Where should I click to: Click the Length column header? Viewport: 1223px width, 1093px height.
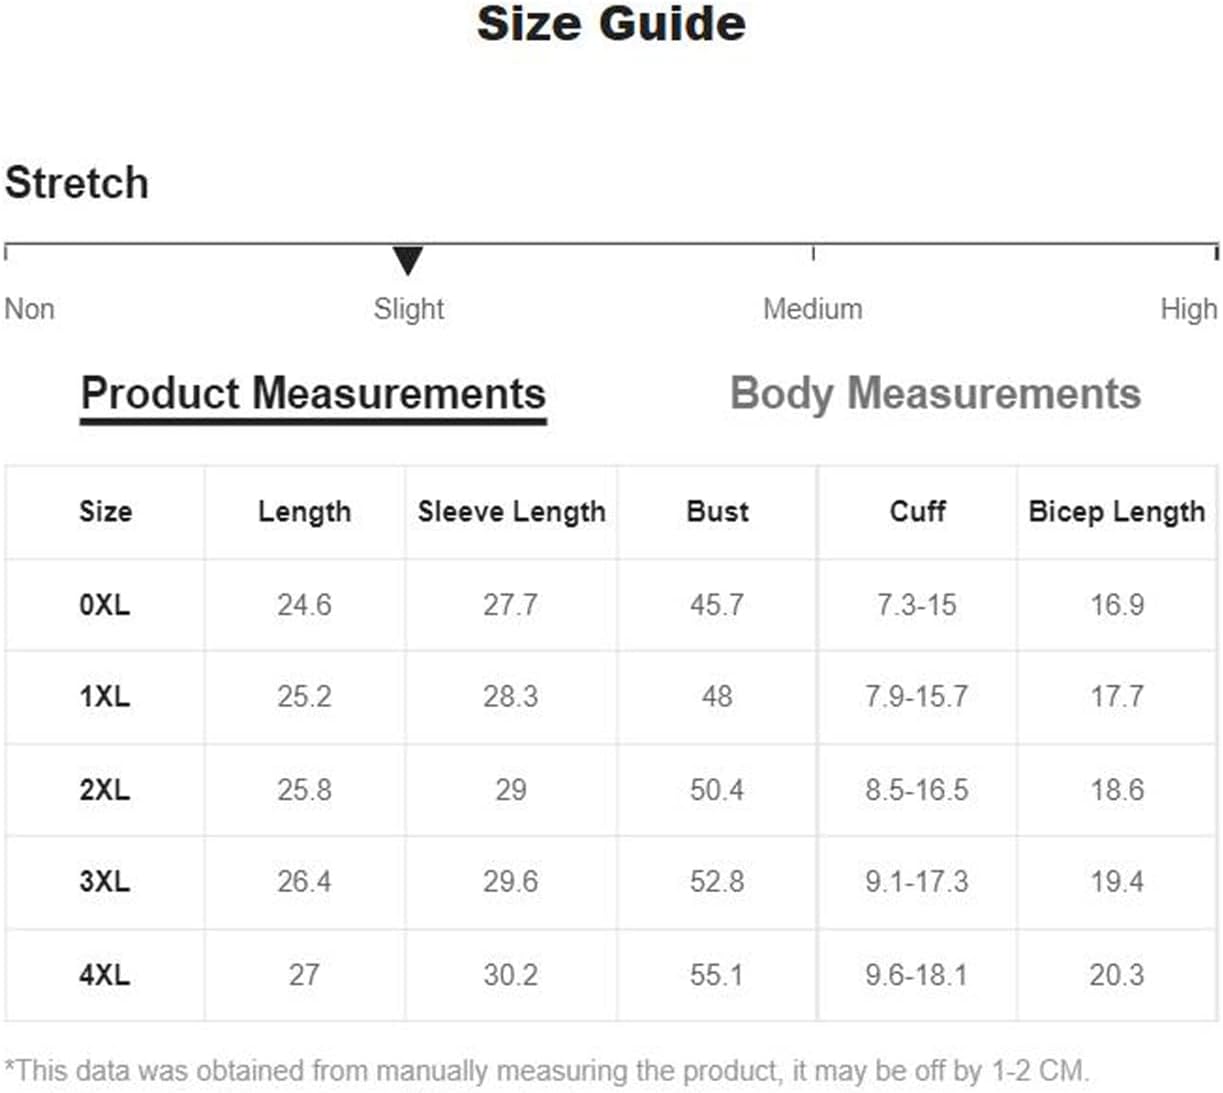coord(304,512)
